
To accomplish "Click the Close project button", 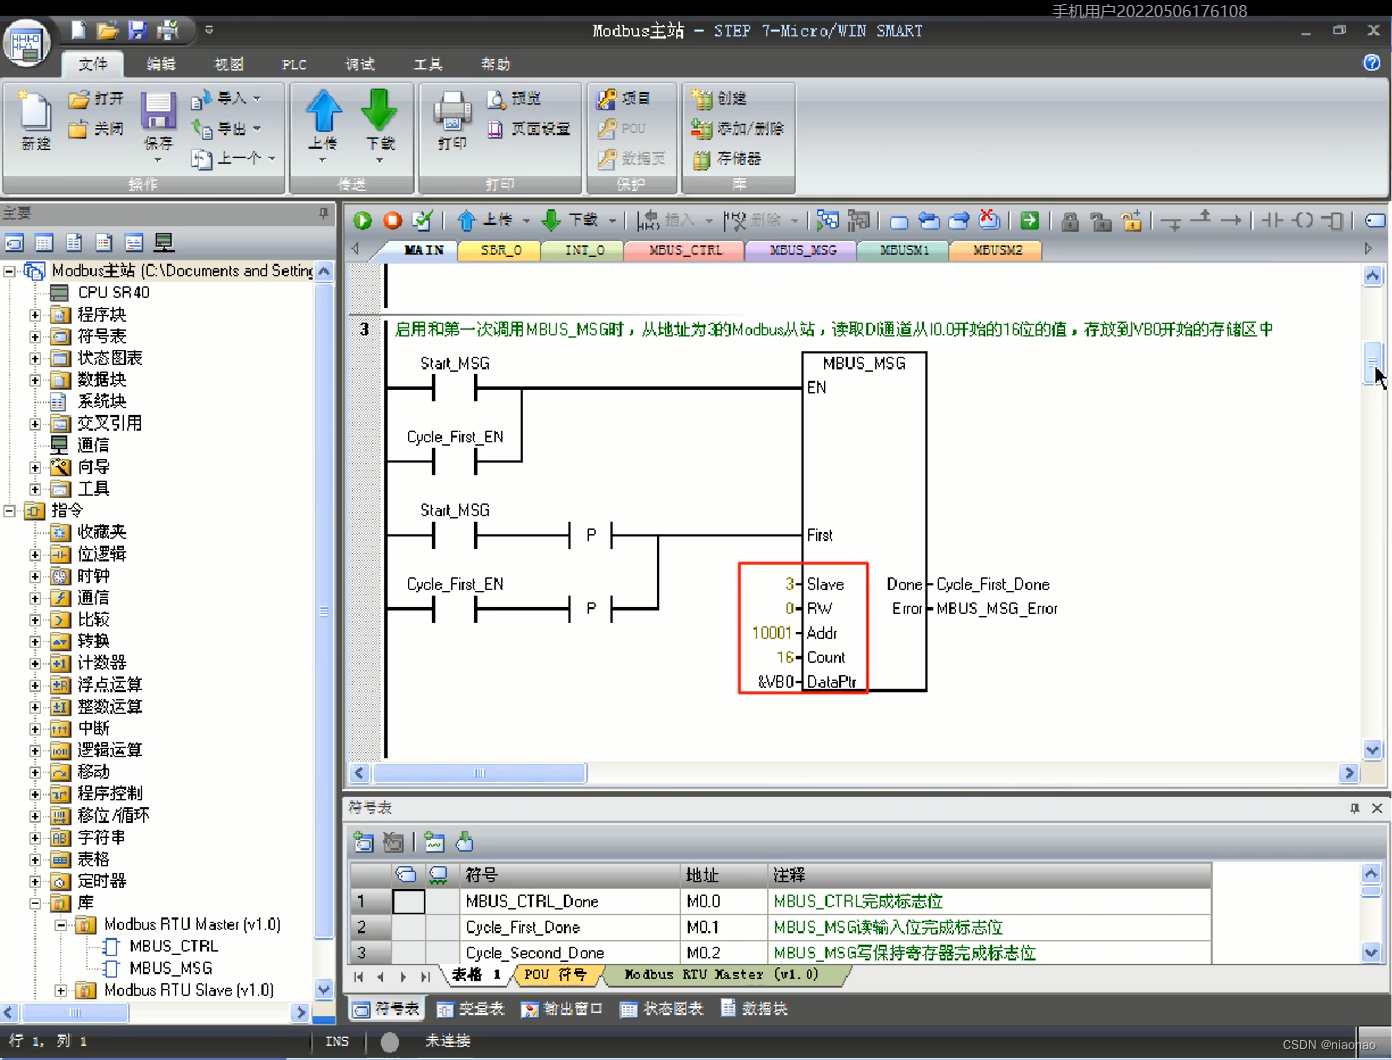I will click(x=96, y=129).
